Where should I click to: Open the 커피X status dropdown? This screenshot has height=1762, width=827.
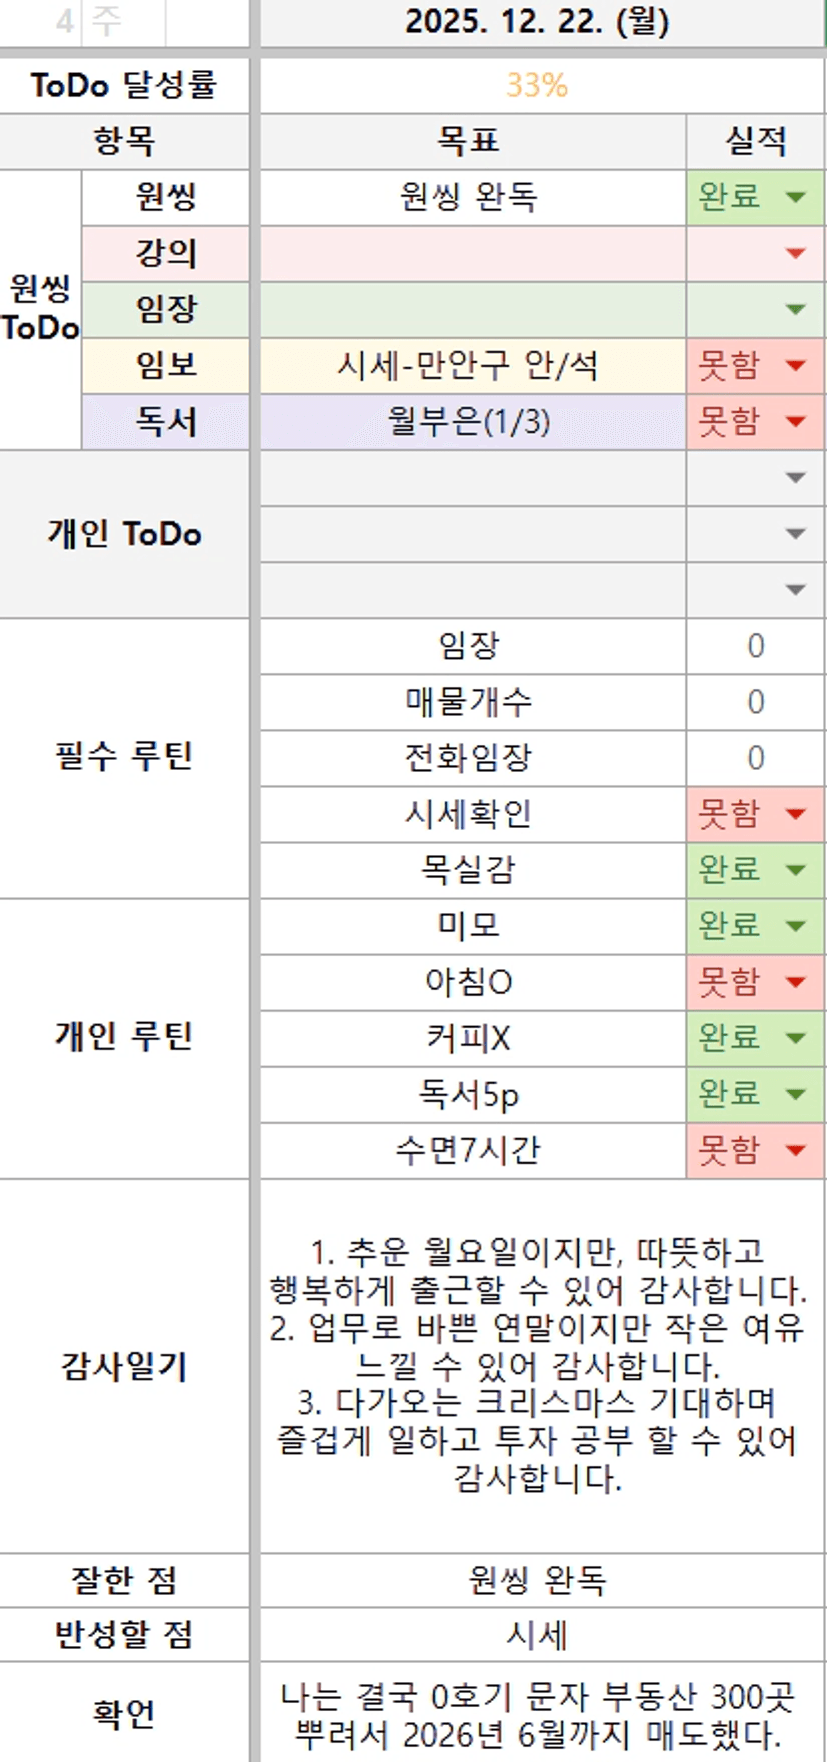(x=796, y=1038)
